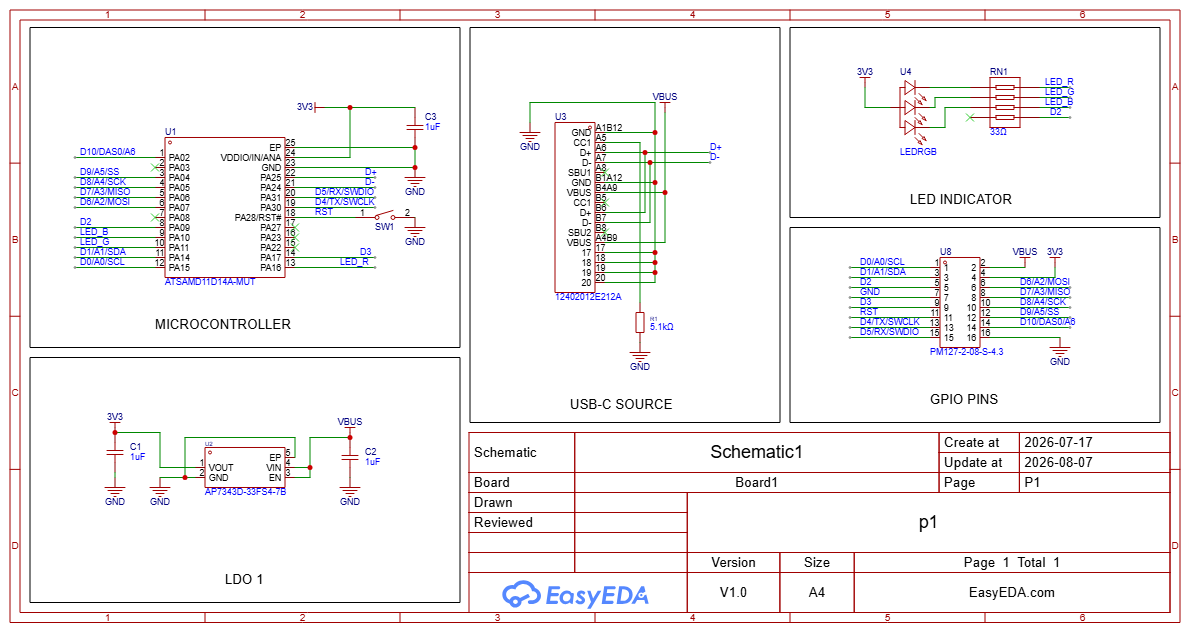Click the 3V3 power flag above U4
The width and height of the screenshot is (1190, 633).
(864, 76)
